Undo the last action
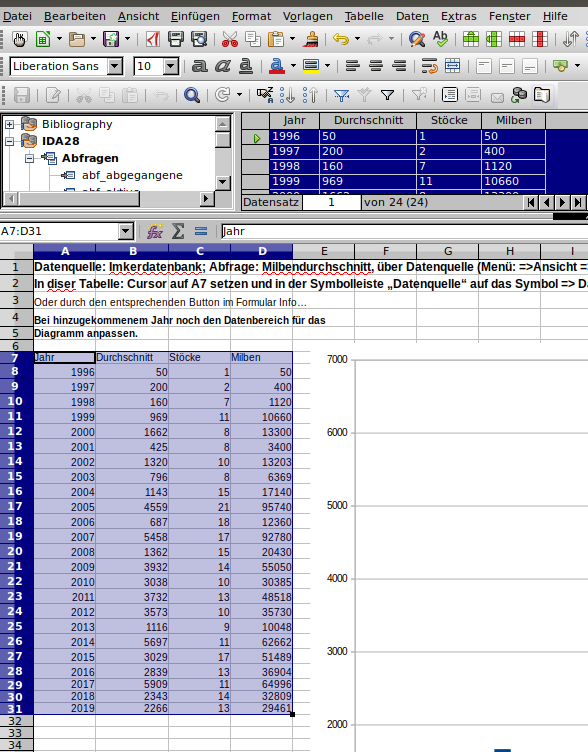Viewport: 588px width, 752px height. pos(341,39)
